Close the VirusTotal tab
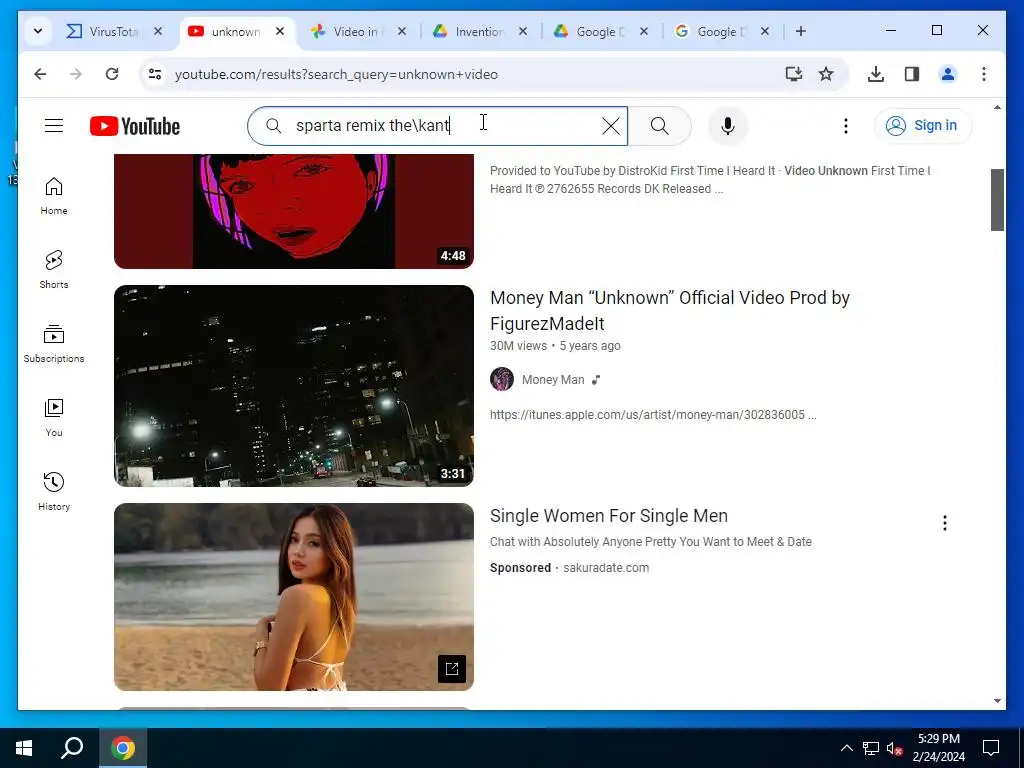Image resolution: width=1024 pixels, height=768 pixels. click(157, 31)
